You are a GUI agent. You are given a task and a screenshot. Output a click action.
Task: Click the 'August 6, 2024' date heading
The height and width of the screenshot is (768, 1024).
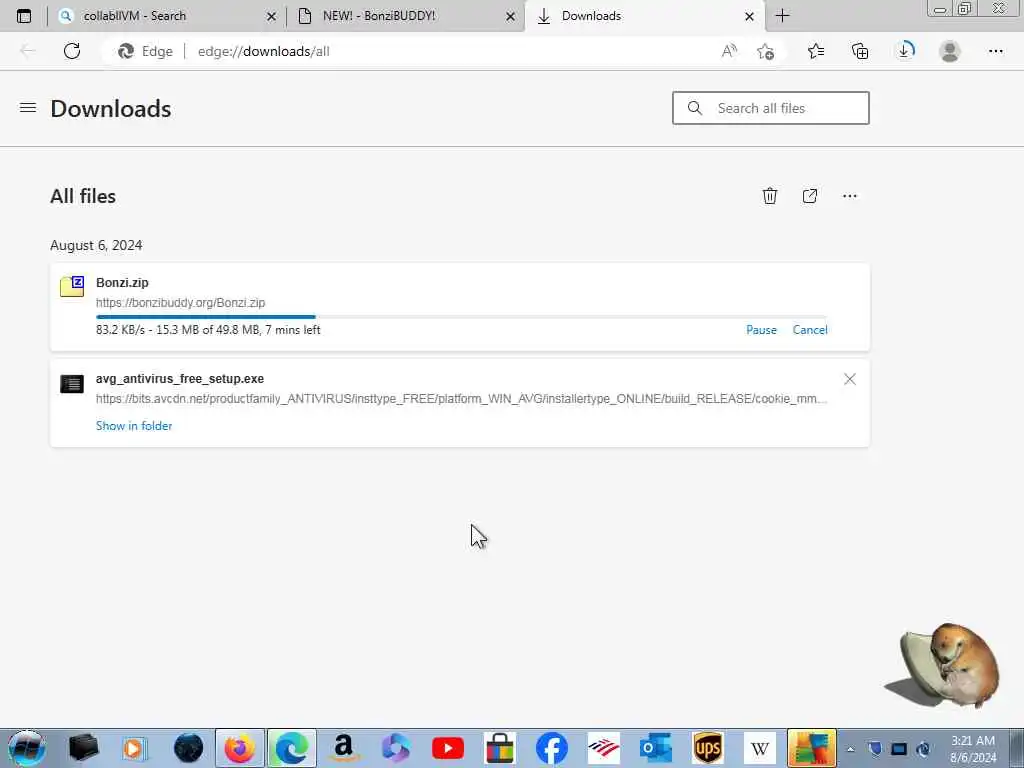[x=96, y=245]
